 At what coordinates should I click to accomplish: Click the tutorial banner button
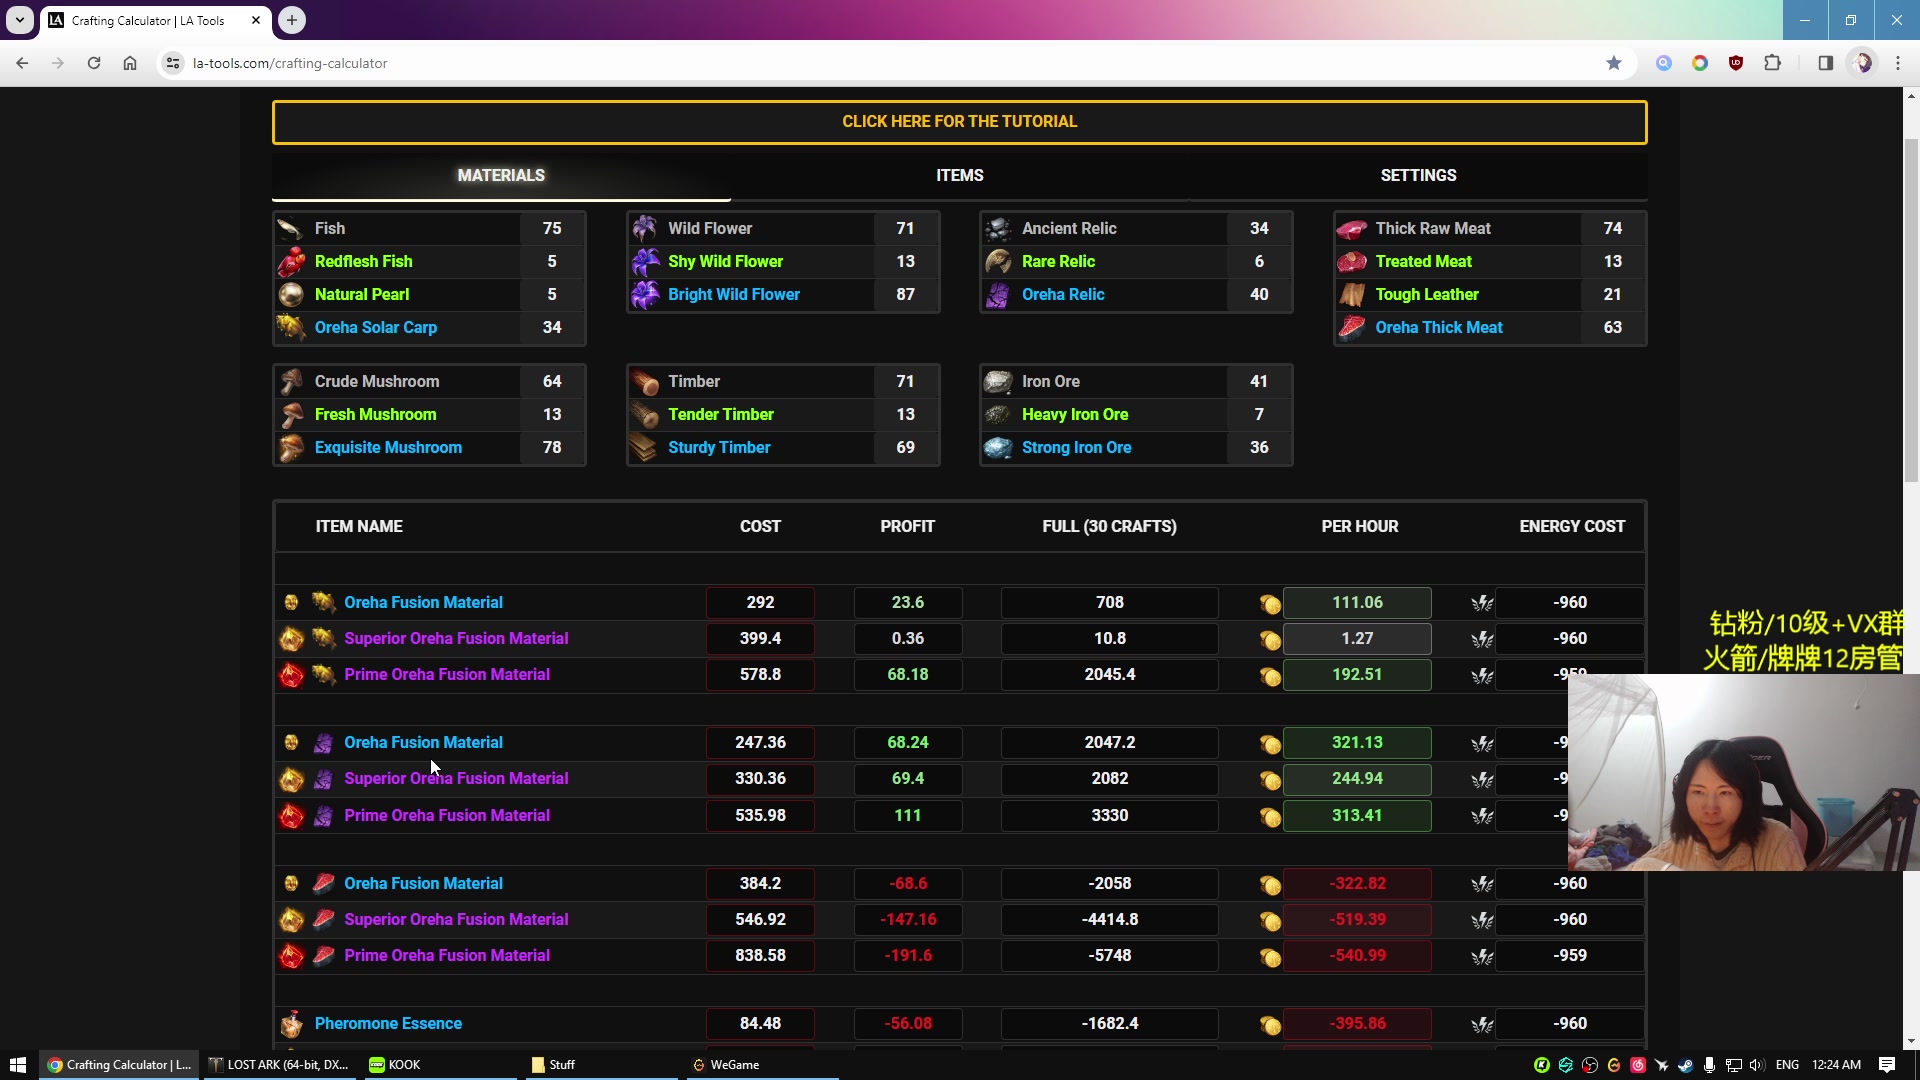click(959, 121)
